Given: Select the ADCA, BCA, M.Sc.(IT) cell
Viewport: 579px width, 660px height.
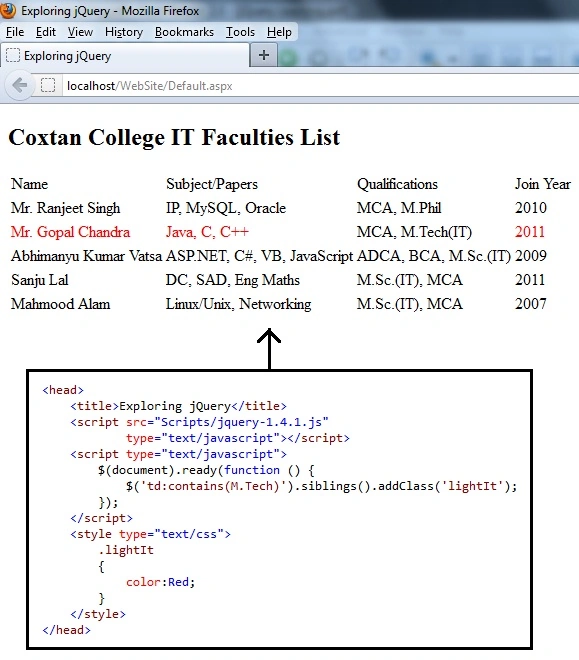Looking at the screenshot, I should pos(434,256).
